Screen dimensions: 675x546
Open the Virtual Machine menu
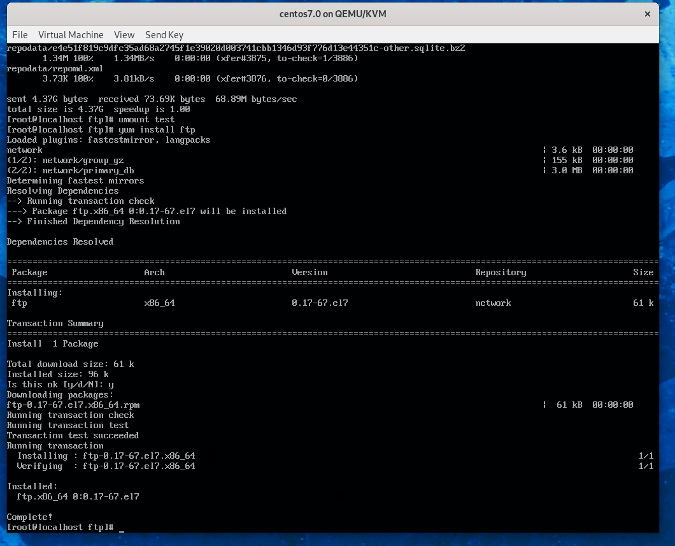pyautogui.click(x=71, y=34)
